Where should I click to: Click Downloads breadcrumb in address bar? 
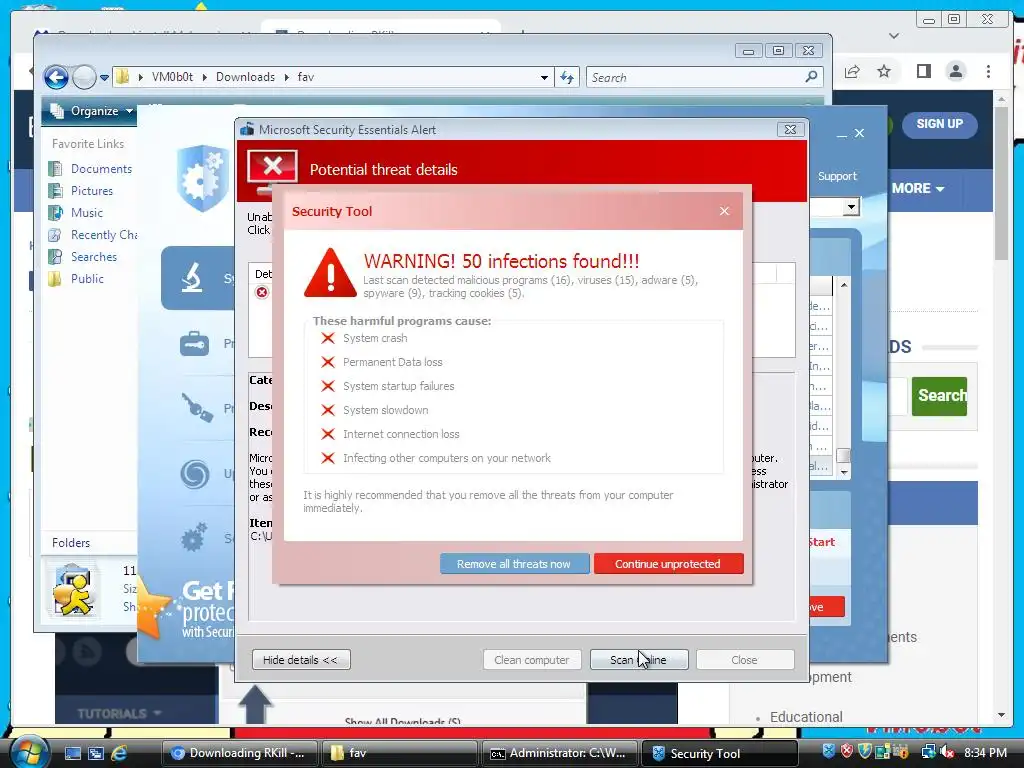(246, 77)
